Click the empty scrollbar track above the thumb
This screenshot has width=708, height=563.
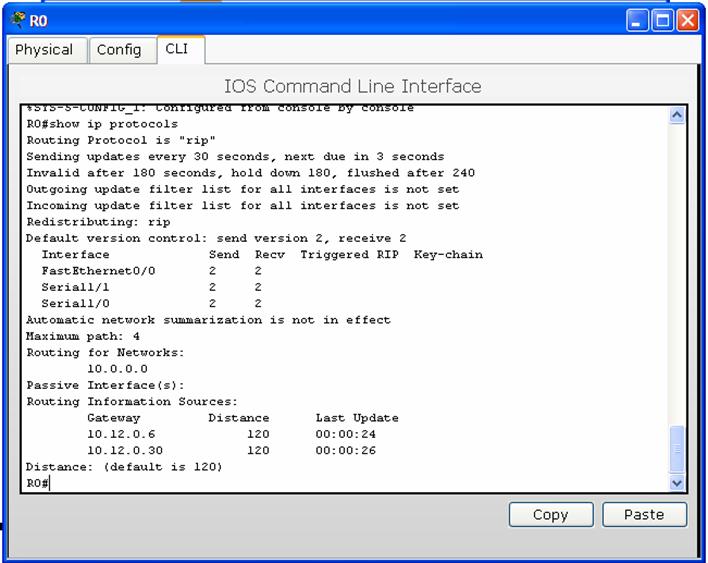[x=677, y=270]
